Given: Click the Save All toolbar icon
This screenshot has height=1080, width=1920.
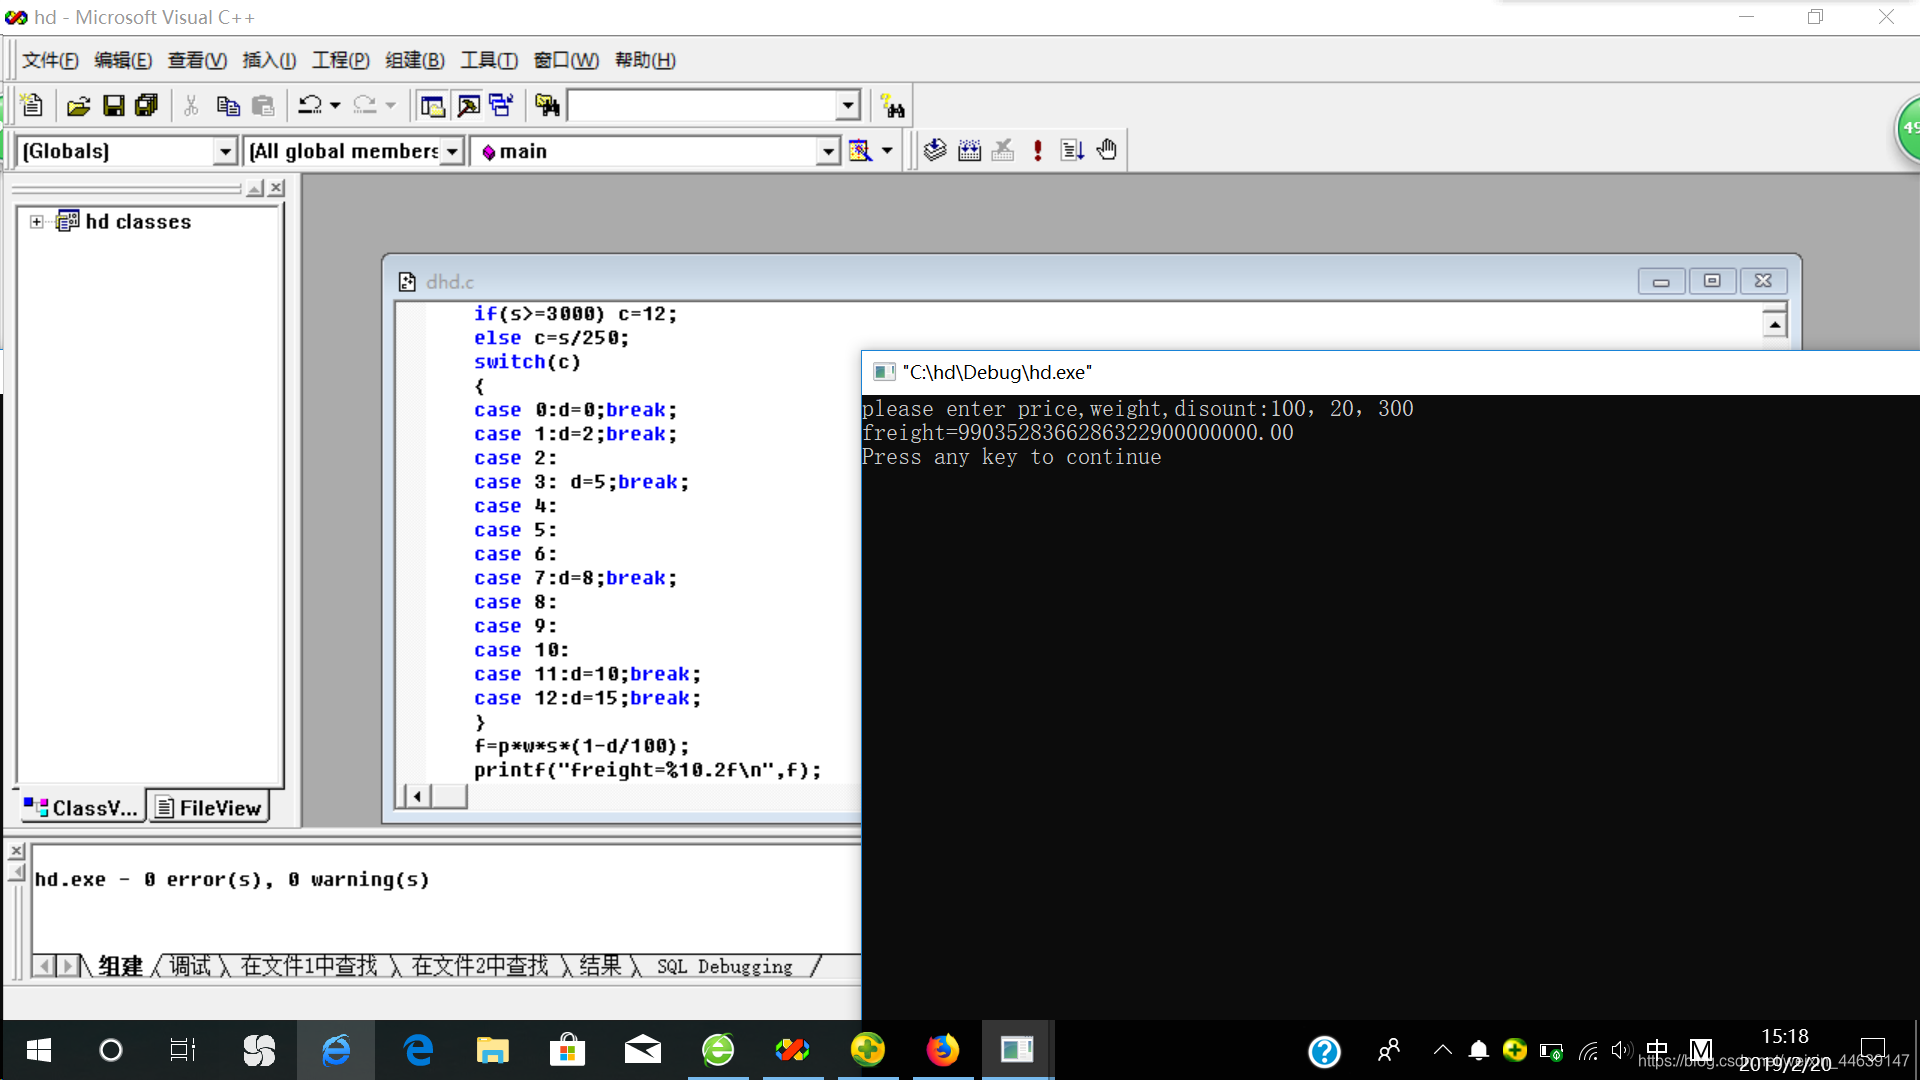Looking at the screenshot, I should [147, 105].
